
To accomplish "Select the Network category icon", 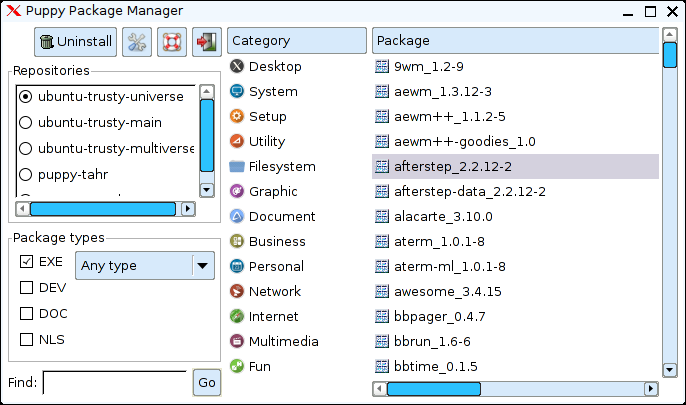I will [237, 291].
